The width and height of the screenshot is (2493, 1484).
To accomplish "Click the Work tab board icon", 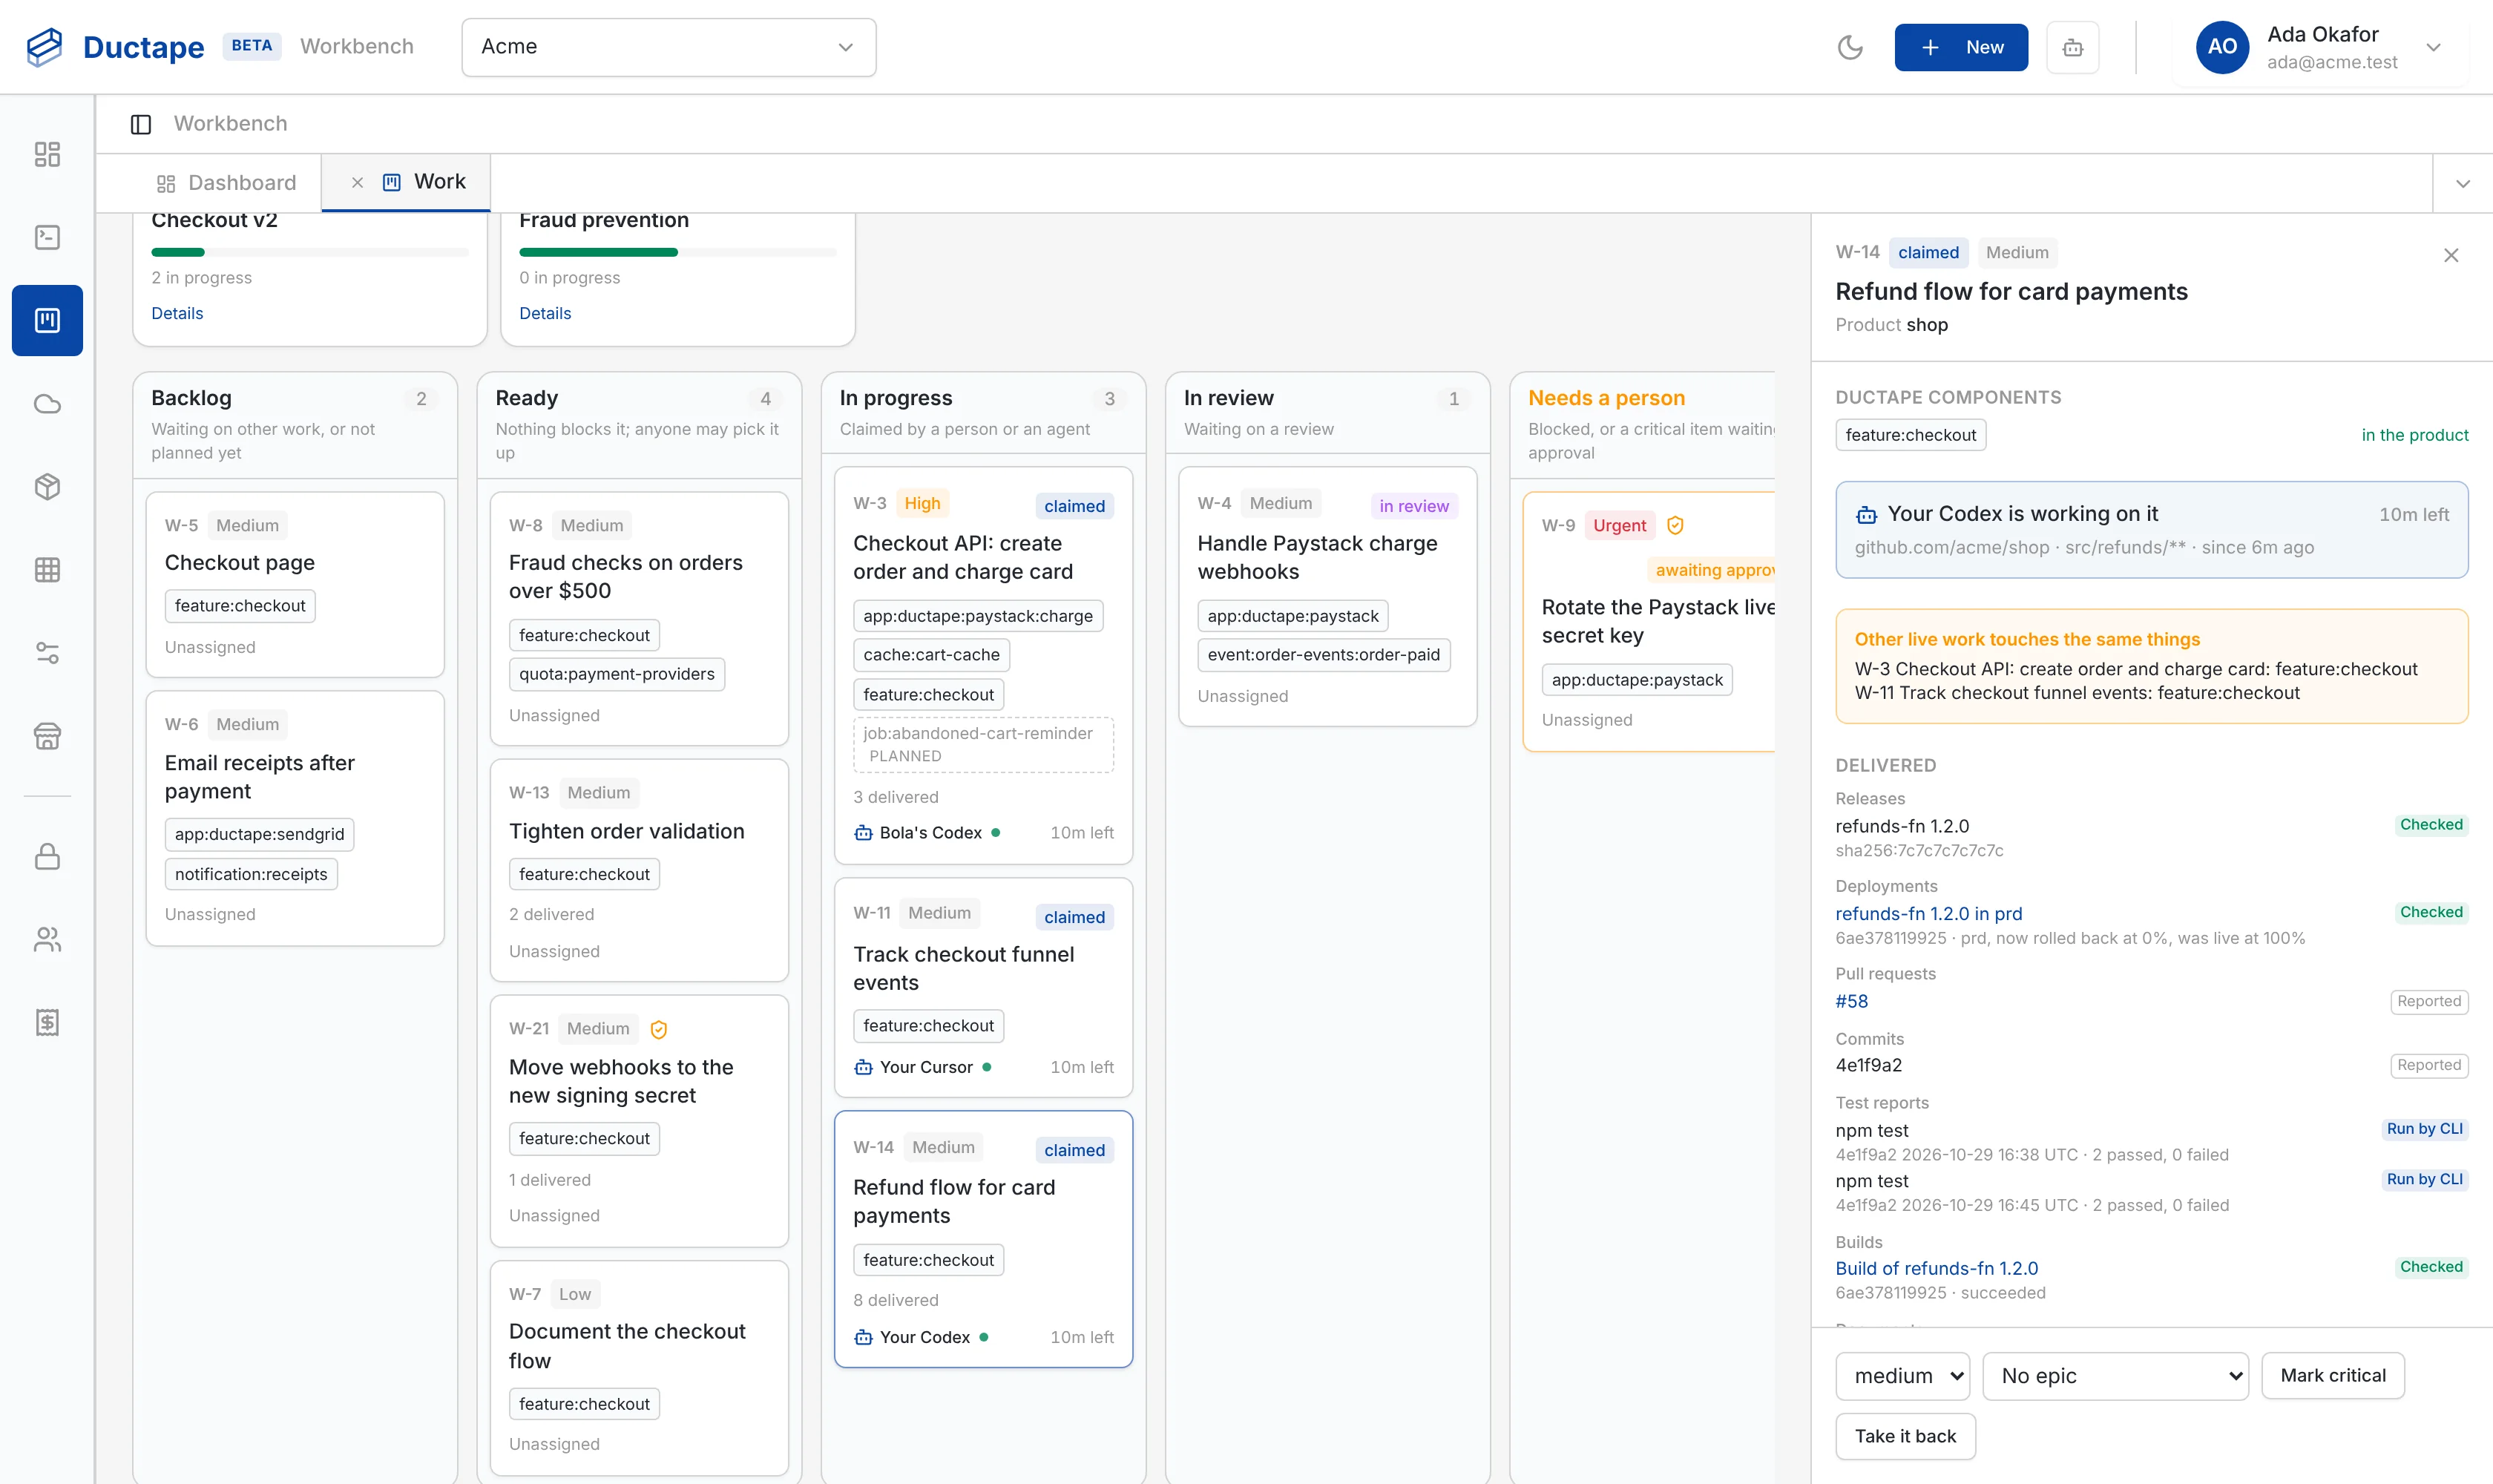I will pyautogui.click(x=392, y=182).
